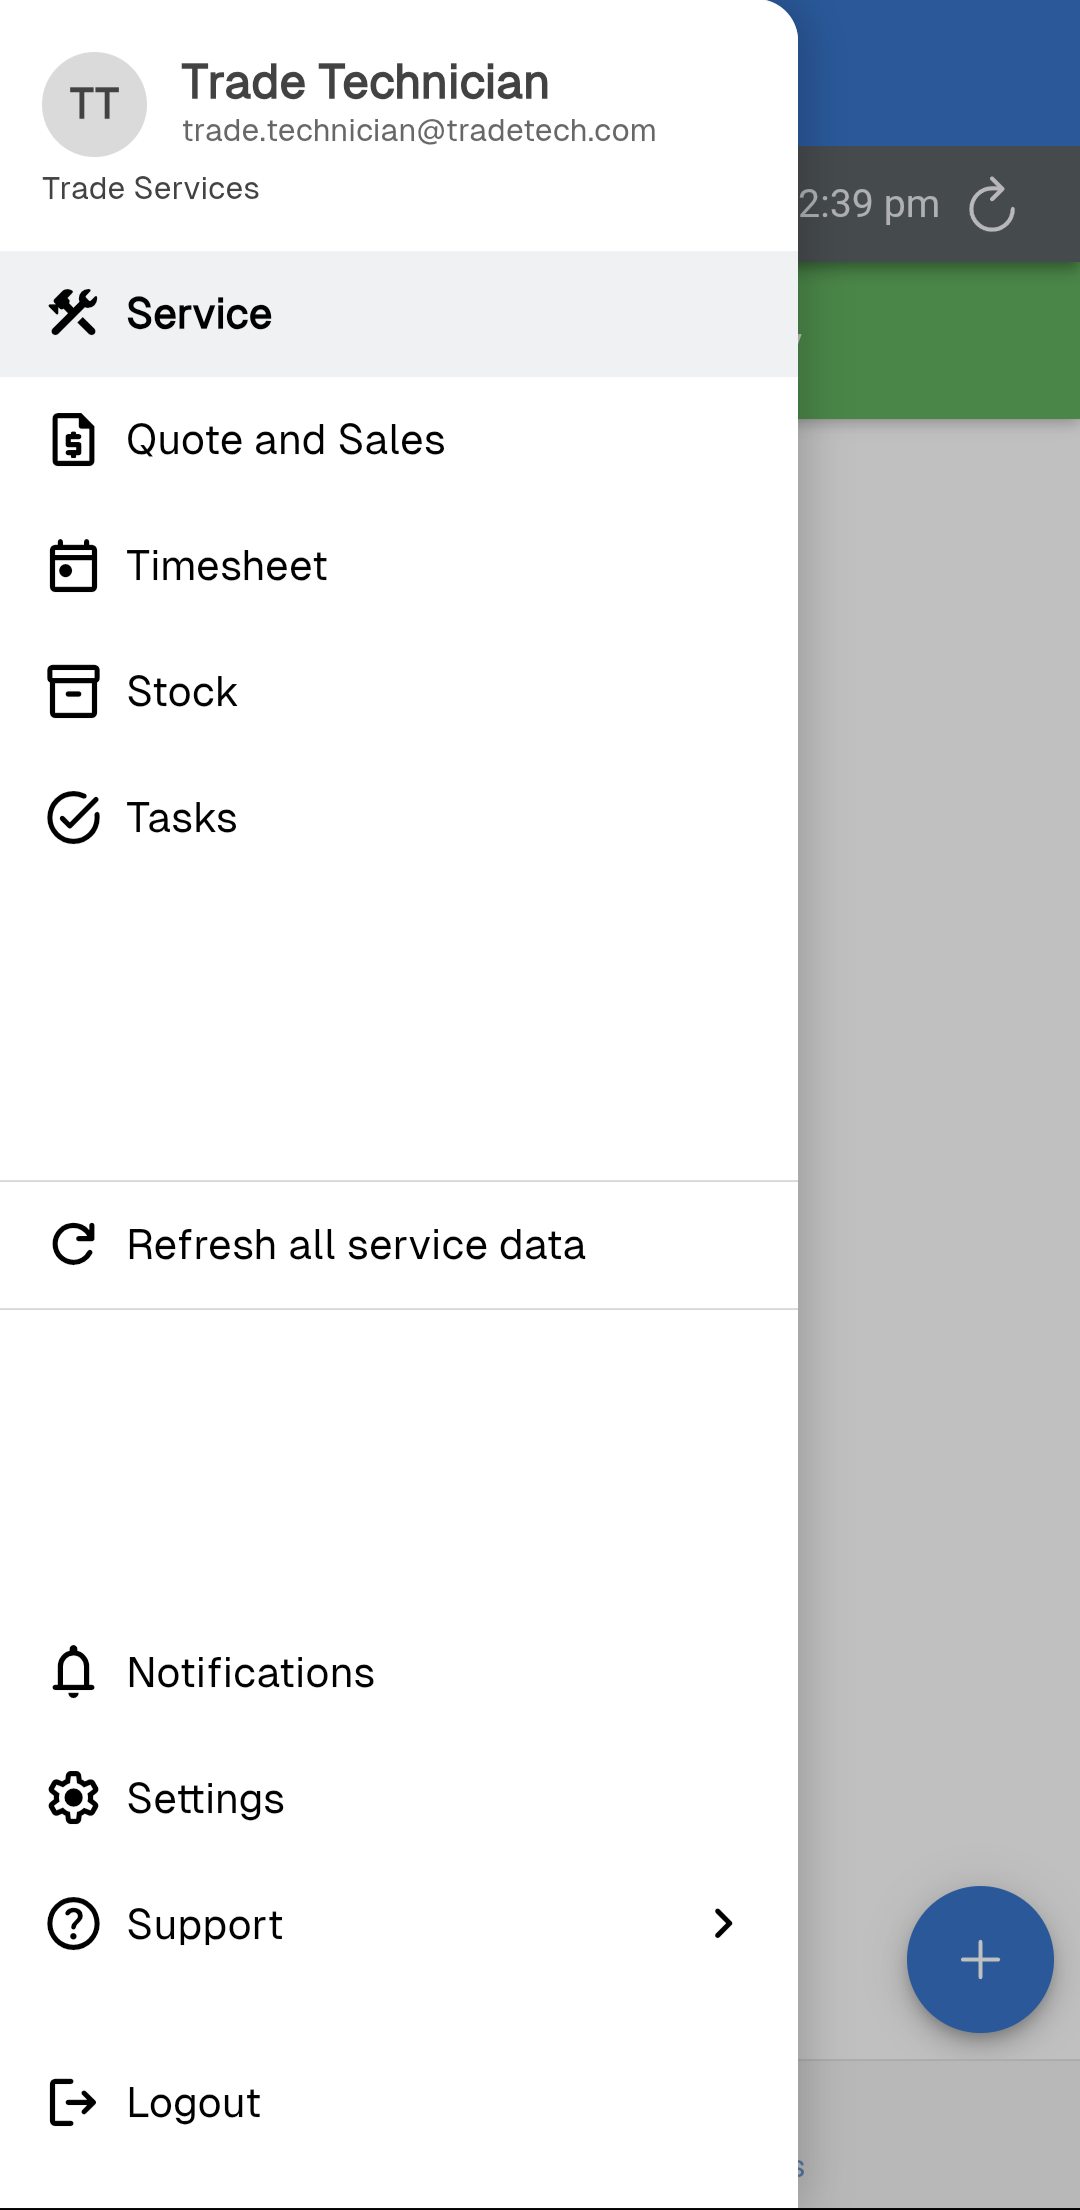Click the Quote and Sales dollar document icon

73,440
